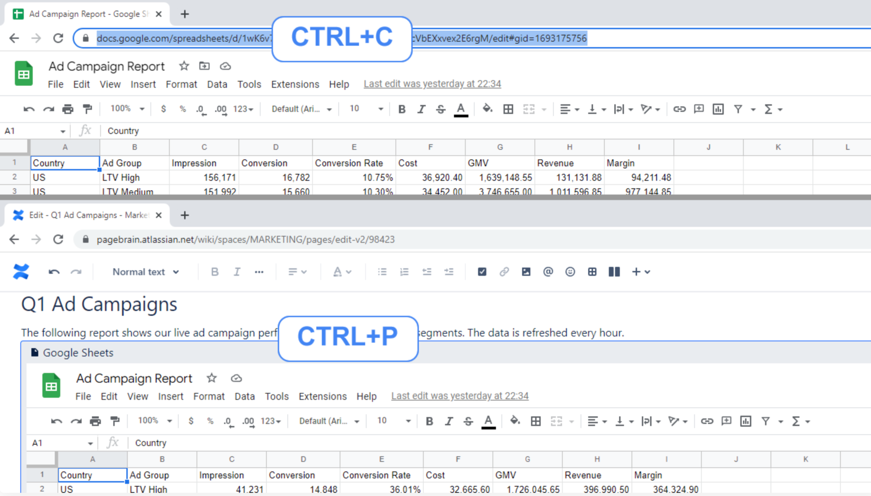Click the Google Sheets home logo in the upper window

coord(24,74)
